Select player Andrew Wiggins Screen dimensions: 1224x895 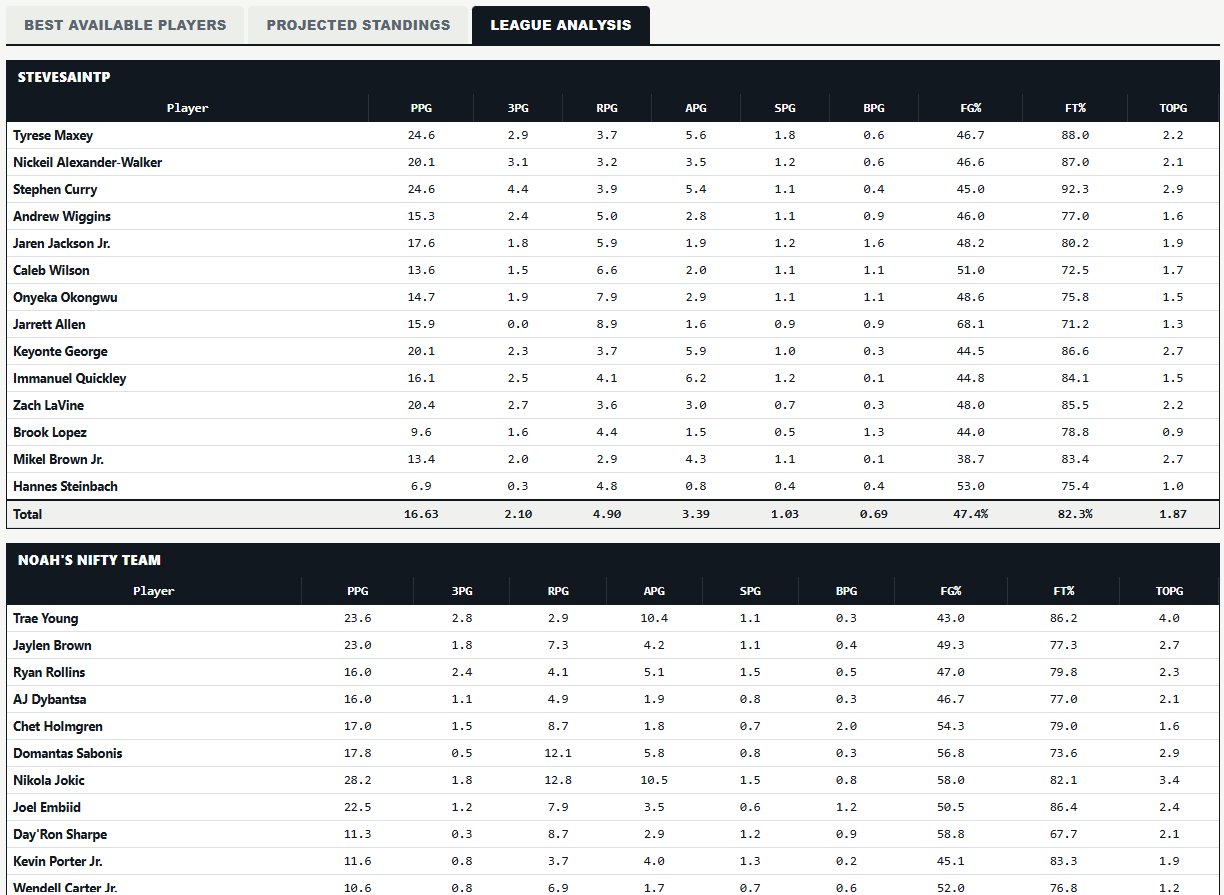[62, 216]
